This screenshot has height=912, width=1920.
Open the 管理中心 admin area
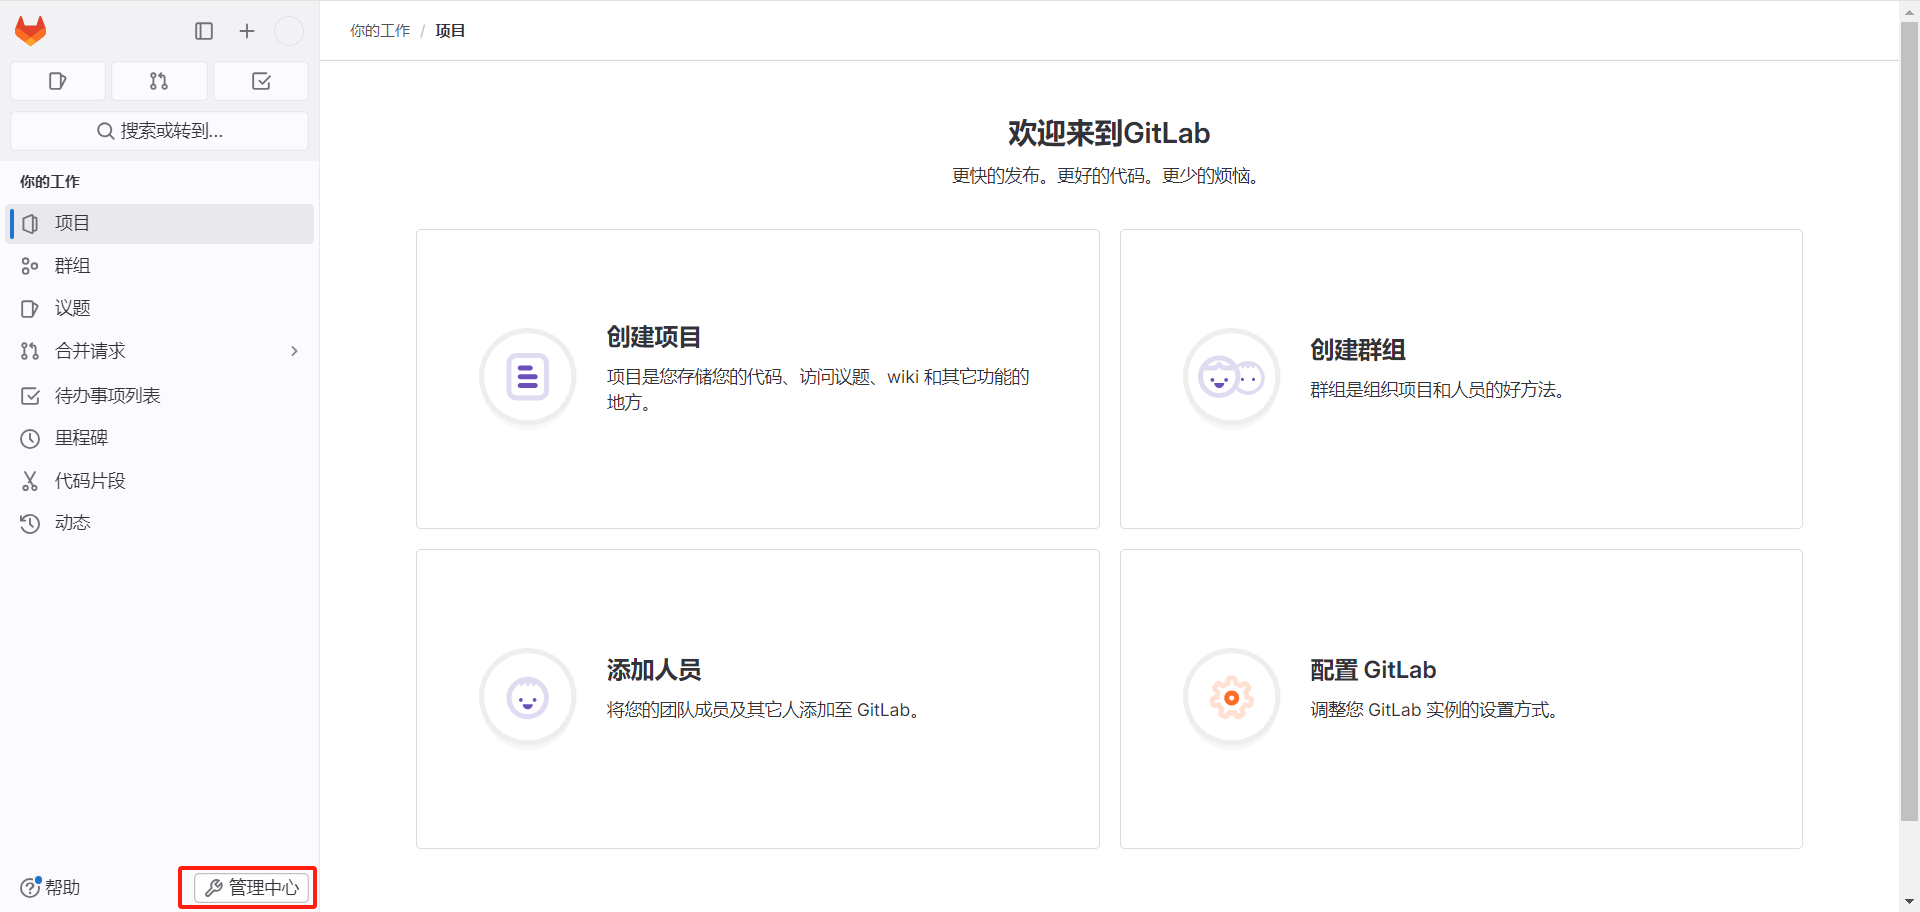252,887
